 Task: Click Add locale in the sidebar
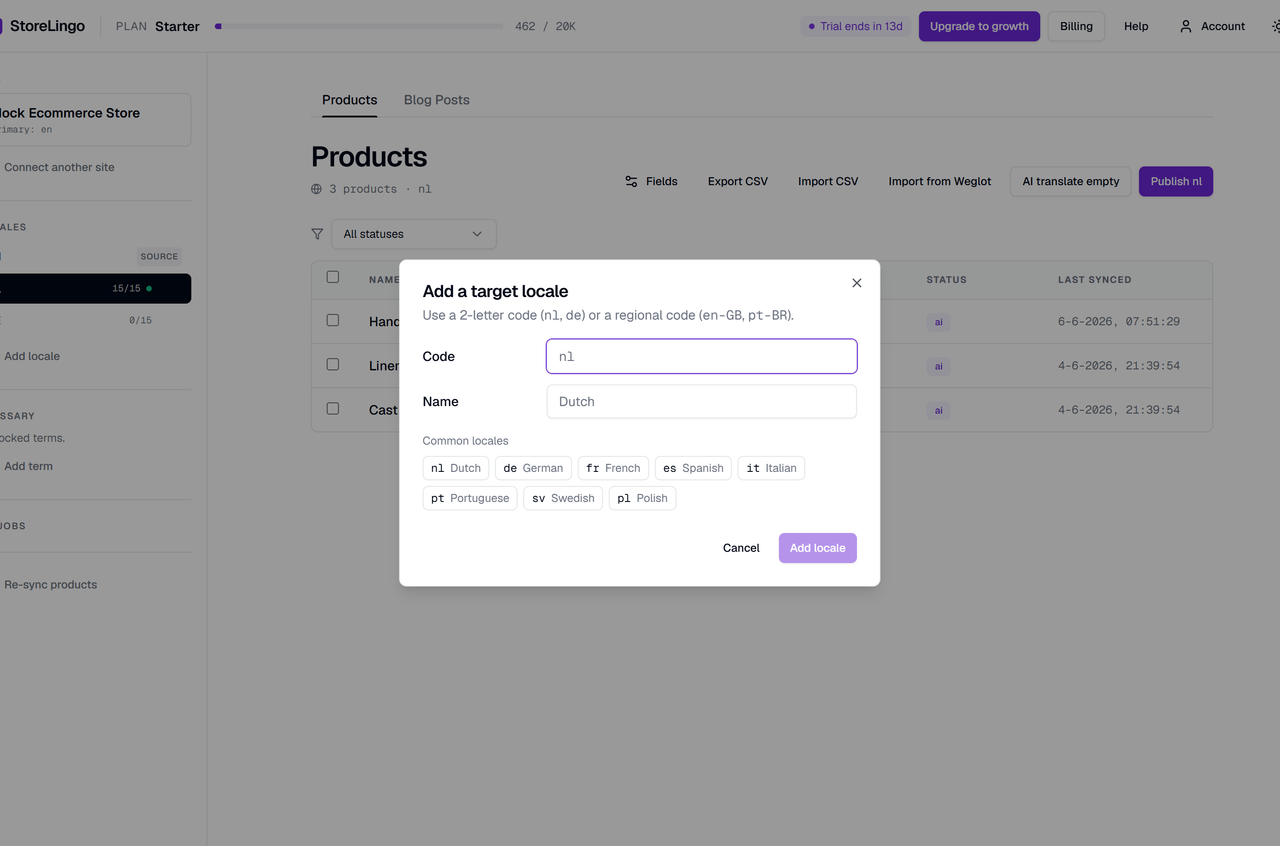[32, 356]
